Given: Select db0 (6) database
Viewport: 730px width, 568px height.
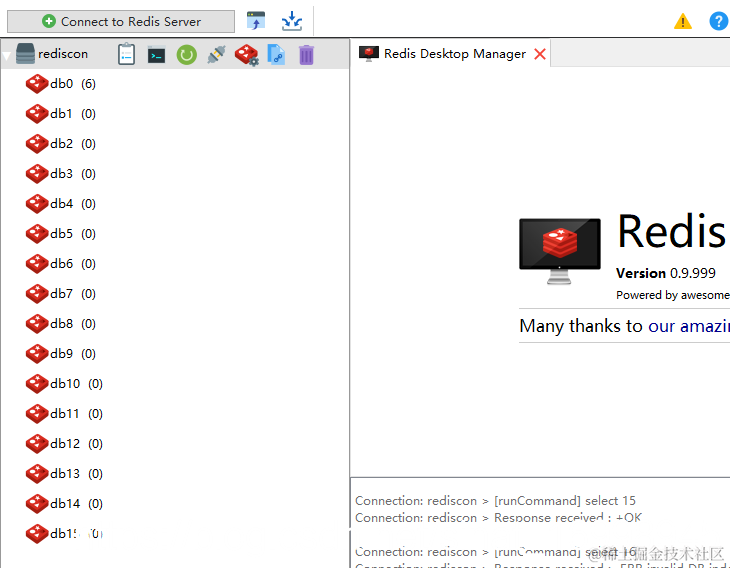Looking at the screenshot, I should tap(61, 84).
